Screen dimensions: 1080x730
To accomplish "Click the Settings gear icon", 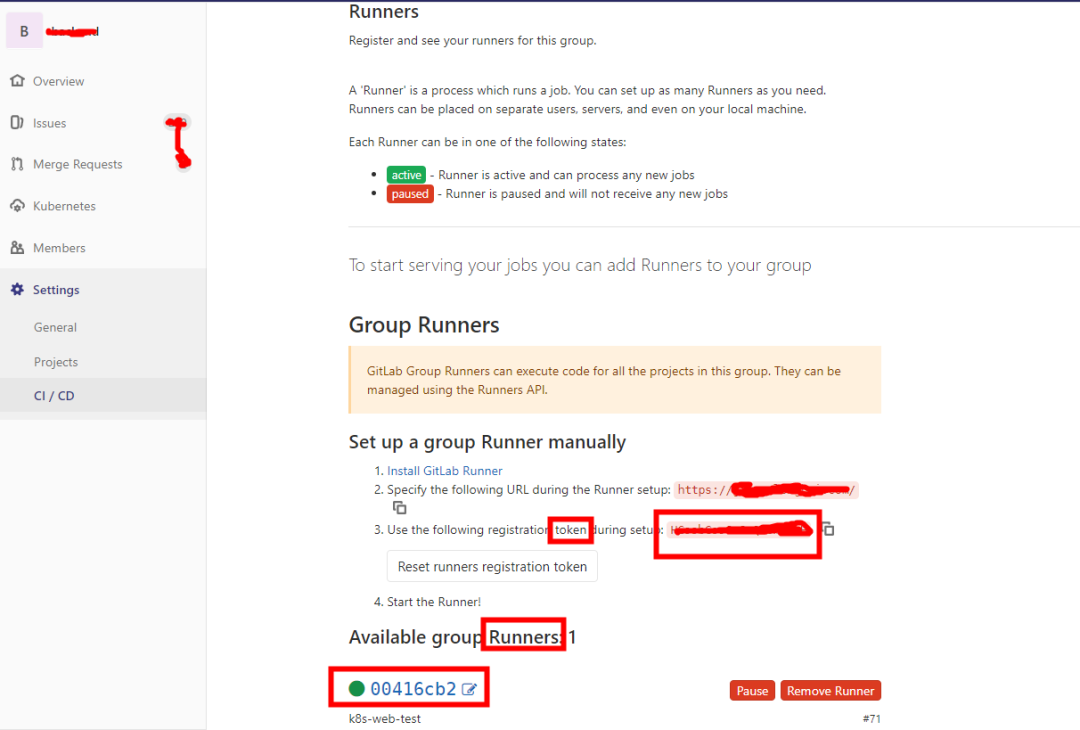I will point(17,289).
